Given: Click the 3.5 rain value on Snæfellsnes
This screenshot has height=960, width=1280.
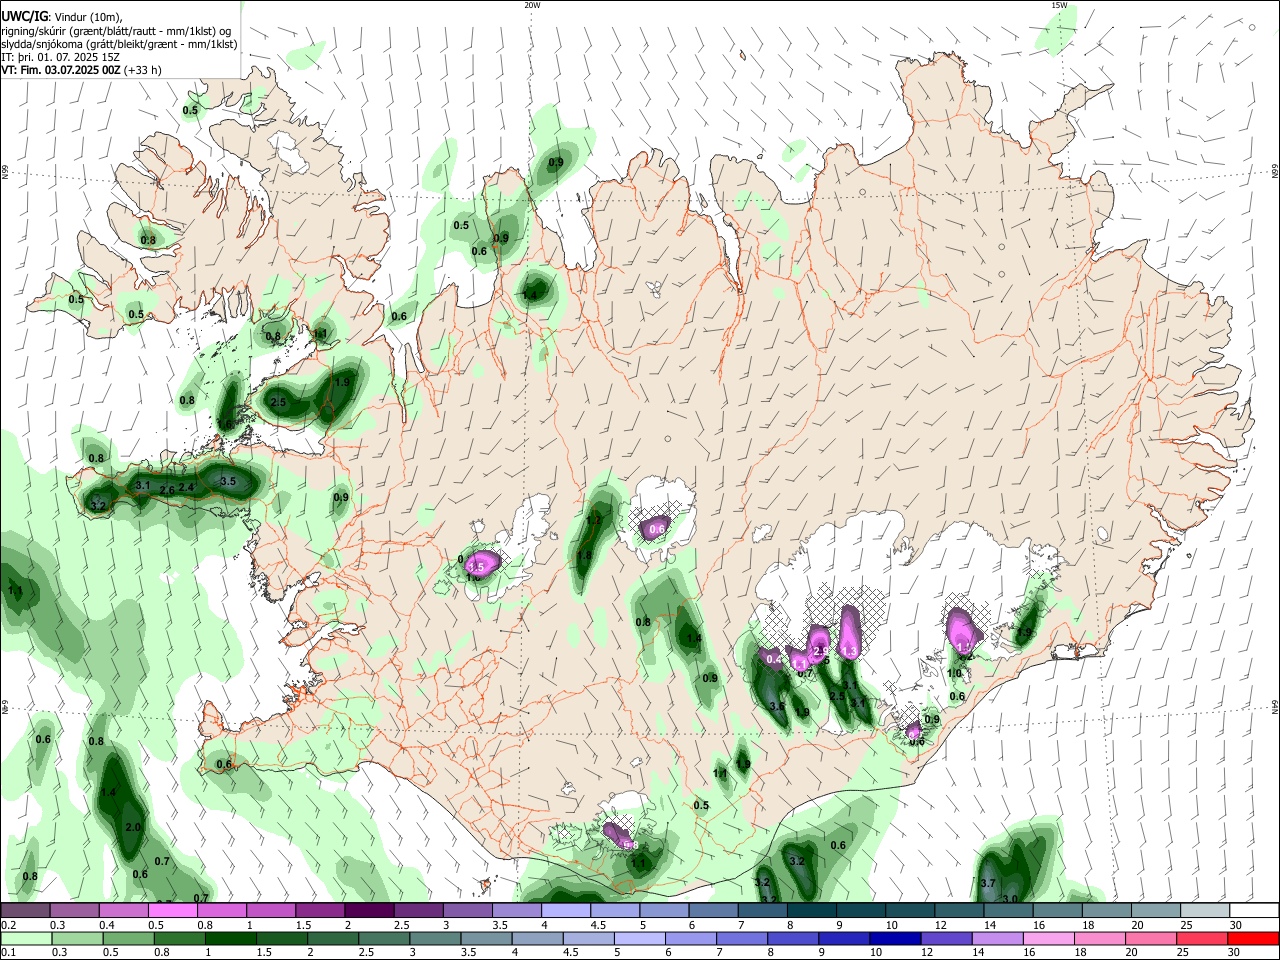Looking at the screenshot, I should tap(228, 482).
